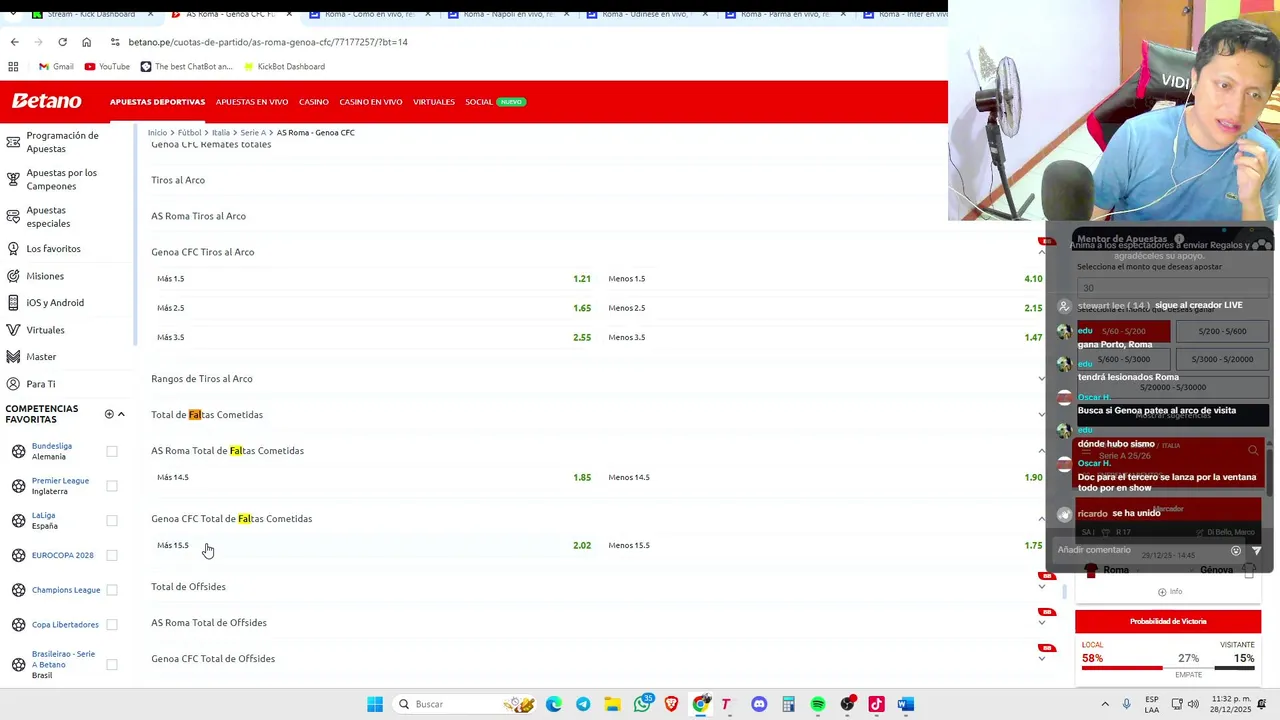Switch to Roma - Napoli en vivo tab
Image resolution: width=1280 pixels, height=720 pixels.
509,14
